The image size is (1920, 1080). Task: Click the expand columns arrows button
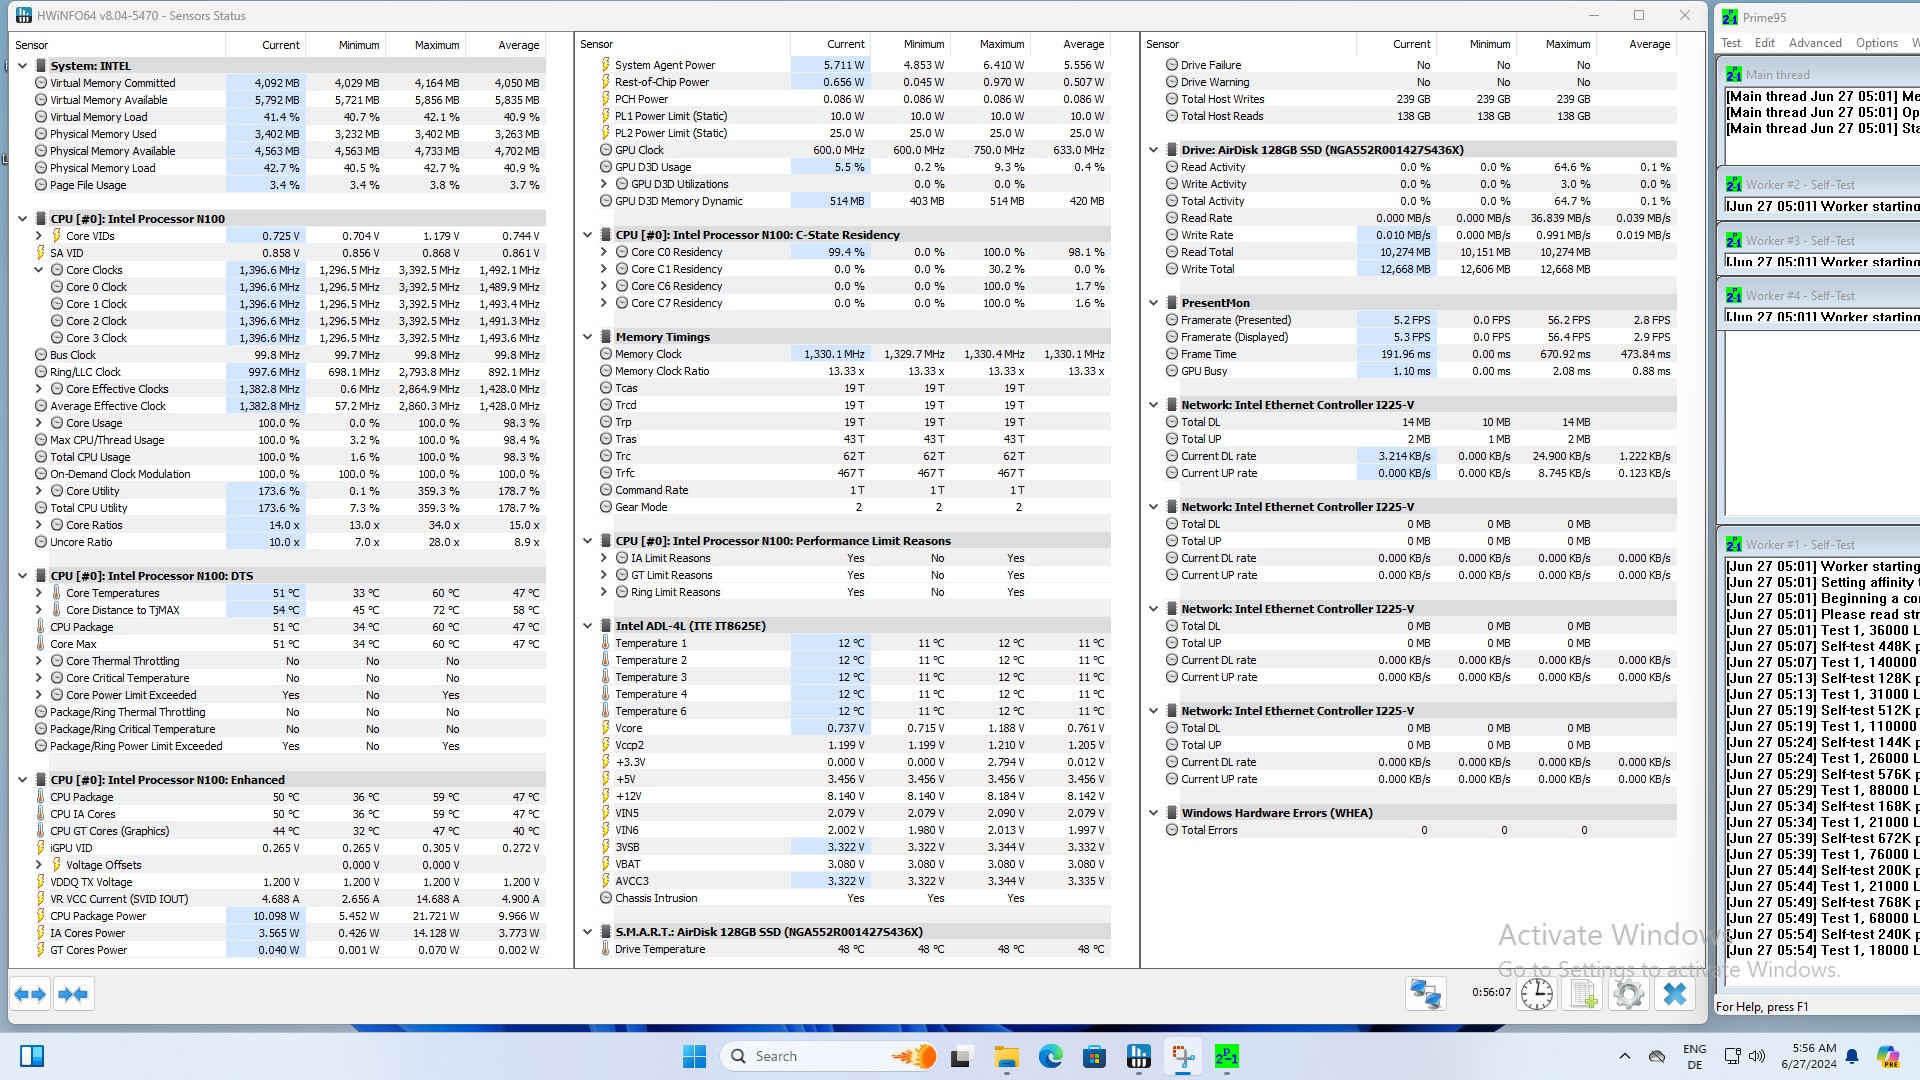click(30, 994)
